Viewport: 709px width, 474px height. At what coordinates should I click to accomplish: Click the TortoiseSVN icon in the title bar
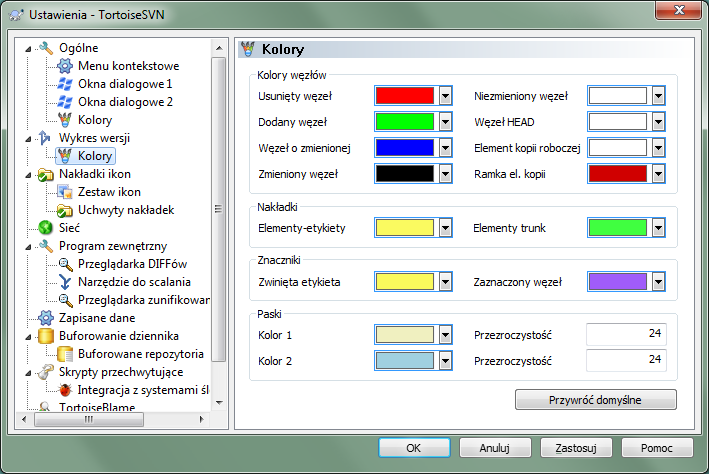click(x=16, y=14)
